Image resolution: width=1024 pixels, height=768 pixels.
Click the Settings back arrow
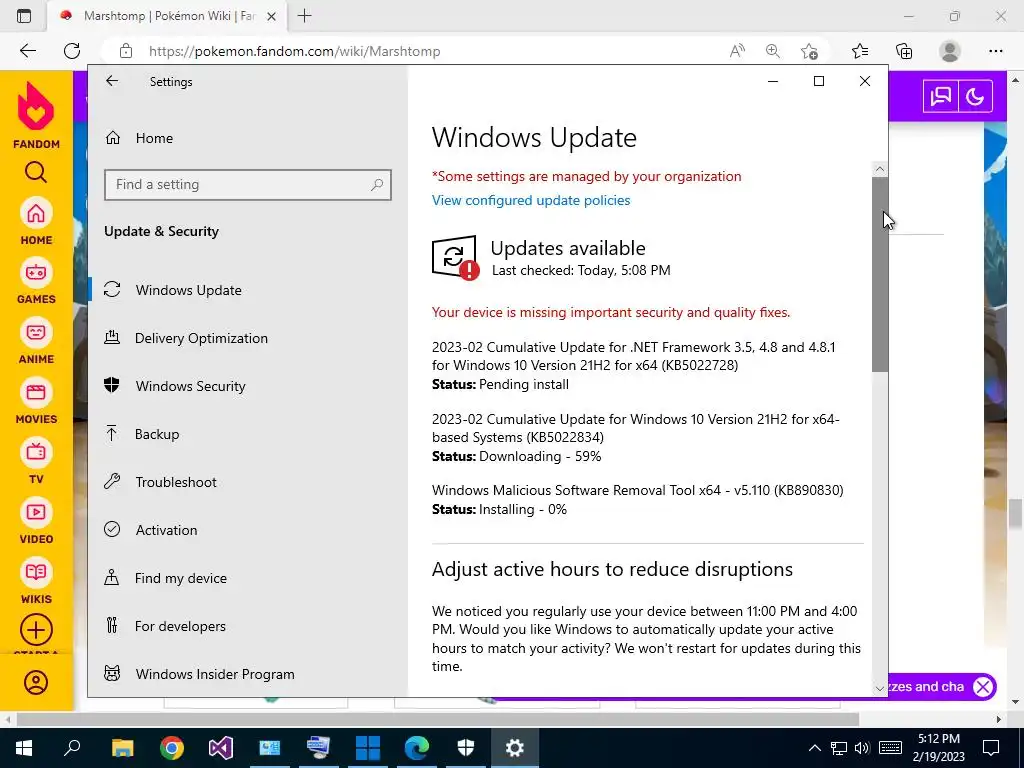pos(112,81)
